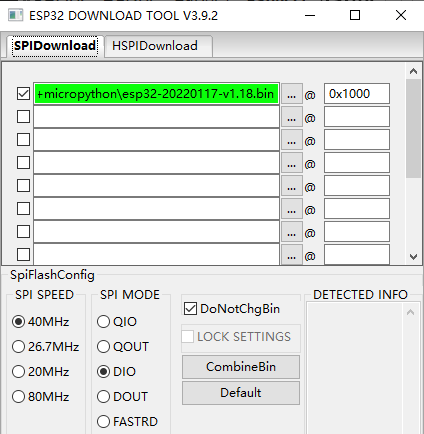Click the third row empty file path field
The width and height of the screenshot is (424, 434).
156,140
